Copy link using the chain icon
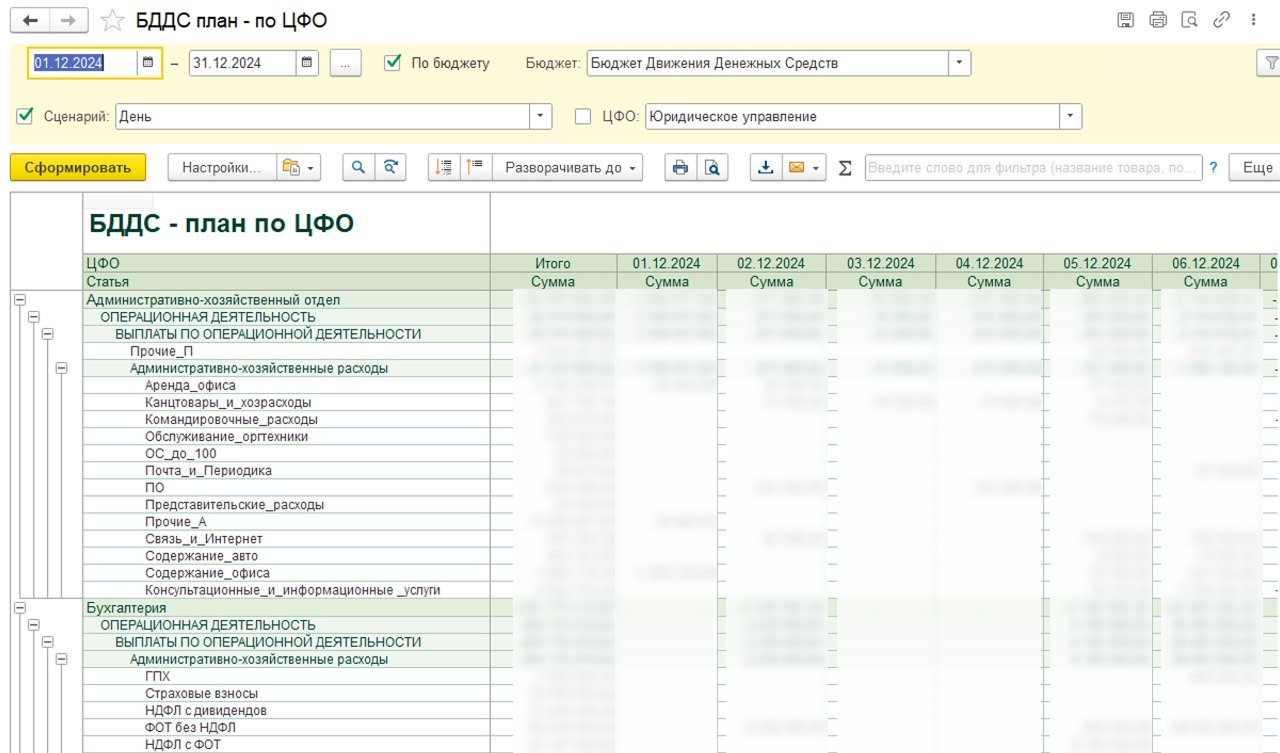This screenshot has height=753, width=1280. pyautogui.click(x=1221, y=20)
